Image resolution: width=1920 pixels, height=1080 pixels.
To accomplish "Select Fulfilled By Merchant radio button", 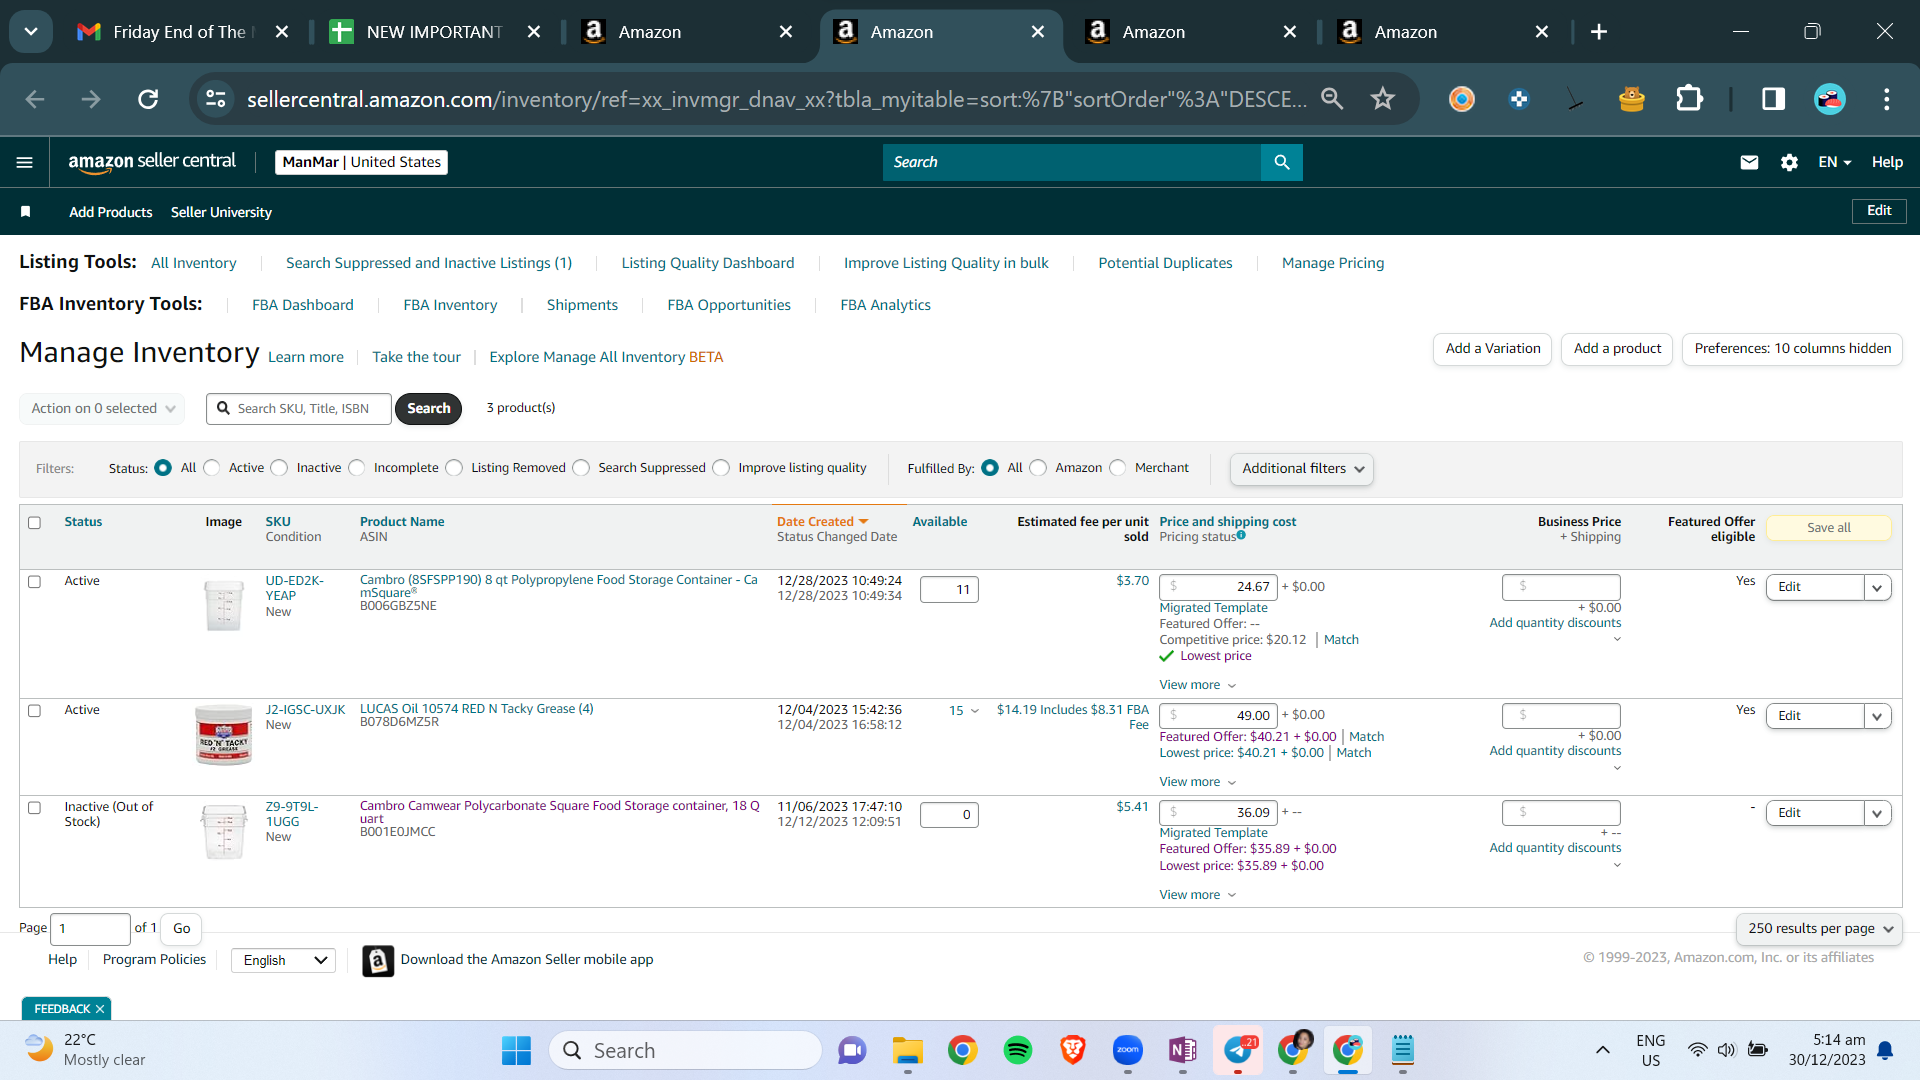I will pos(1117,468).
